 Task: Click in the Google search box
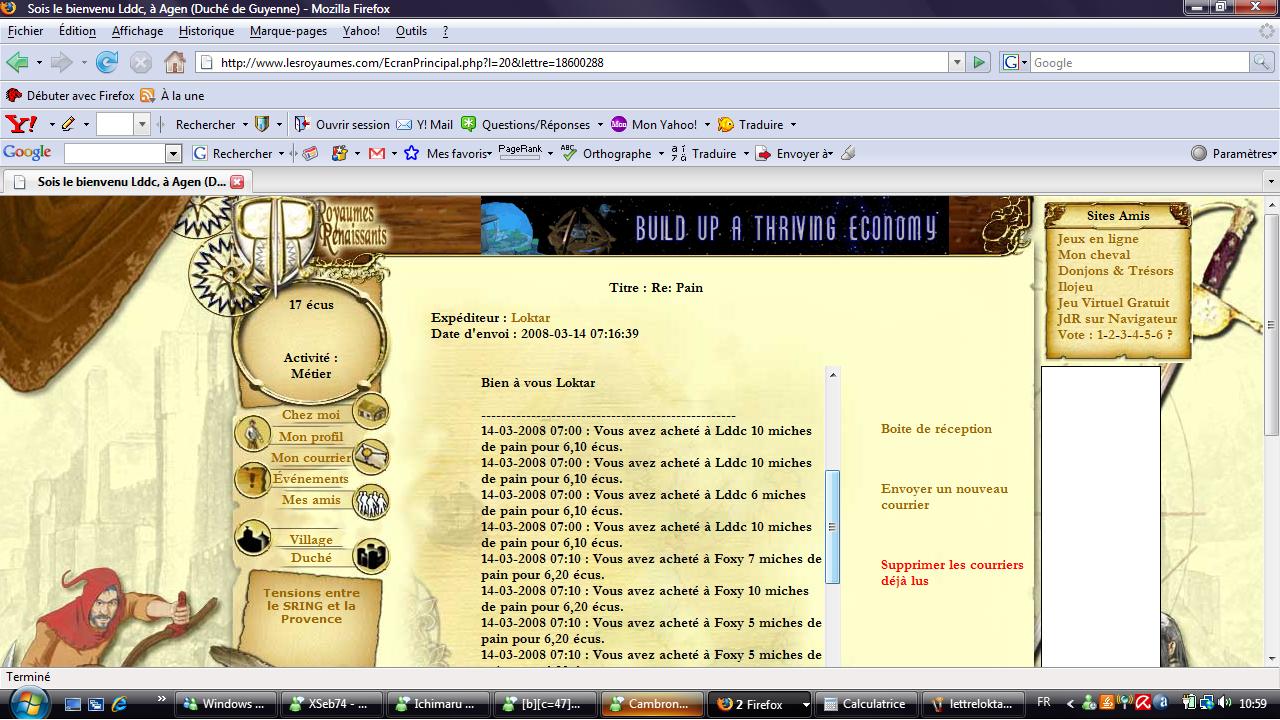(1138, 62)
